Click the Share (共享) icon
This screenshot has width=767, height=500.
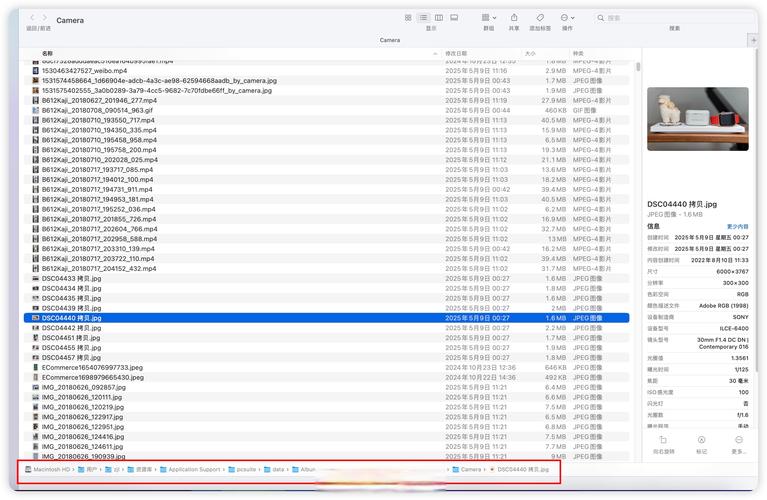[x=514, y=18]
